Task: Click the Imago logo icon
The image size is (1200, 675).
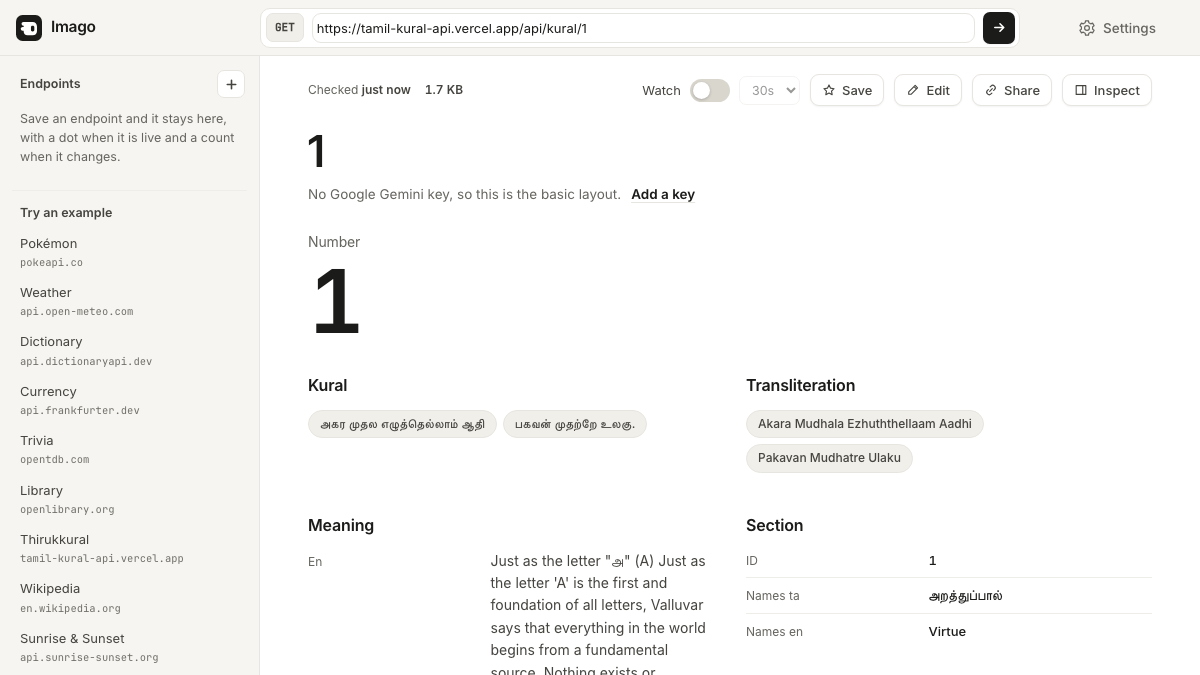Action: click(29, 28)
